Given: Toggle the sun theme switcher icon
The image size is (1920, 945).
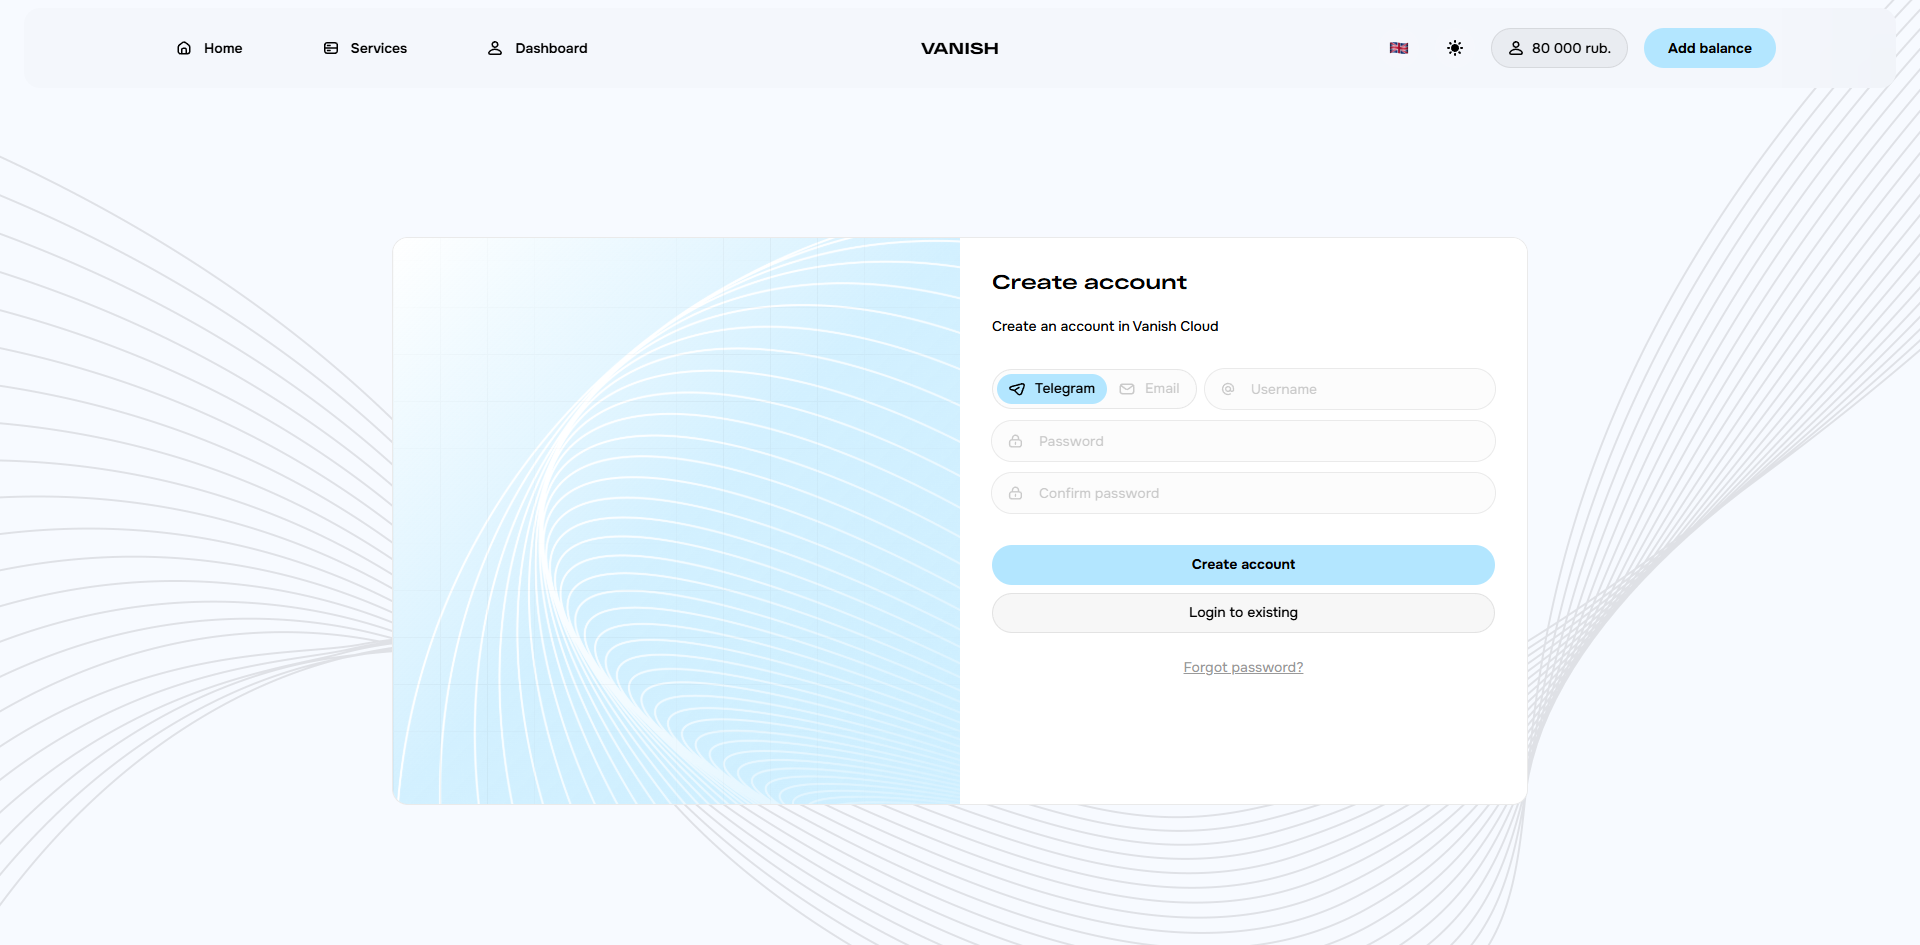Looking at the screenshot, I should tap(1455, 48).
